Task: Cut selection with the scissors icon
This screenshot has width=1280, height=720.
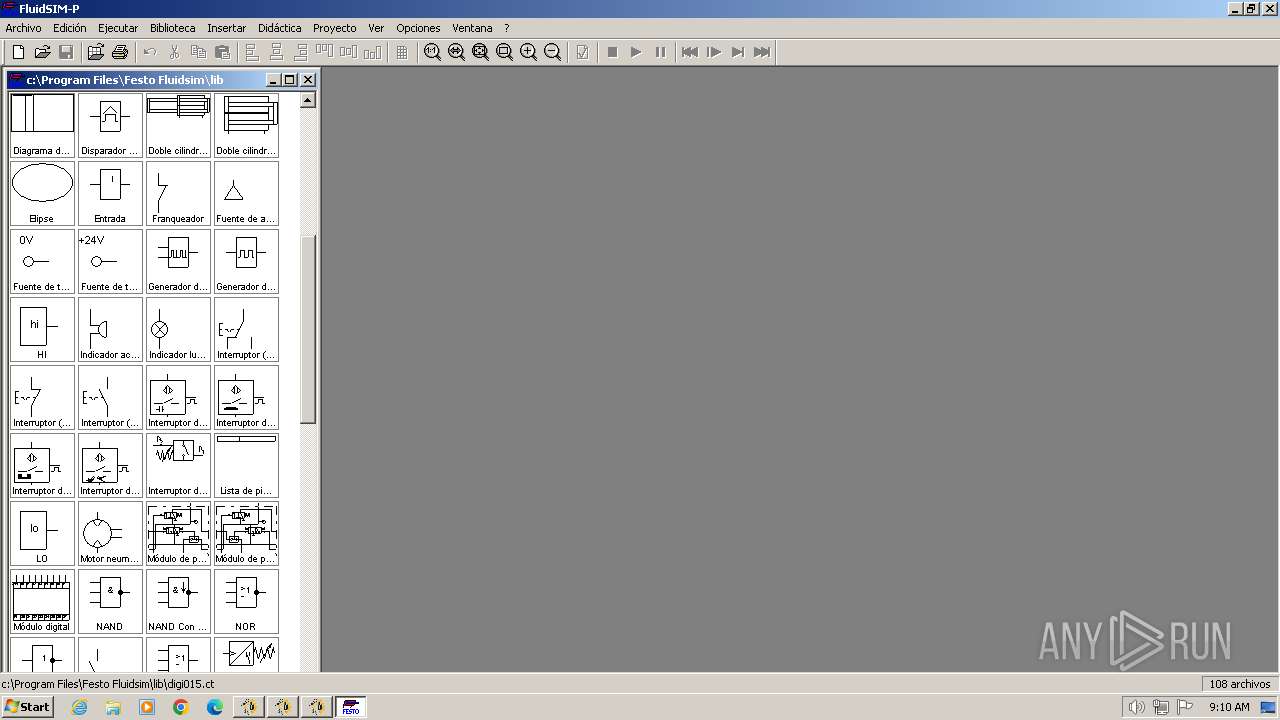Action: click(174, 52)
